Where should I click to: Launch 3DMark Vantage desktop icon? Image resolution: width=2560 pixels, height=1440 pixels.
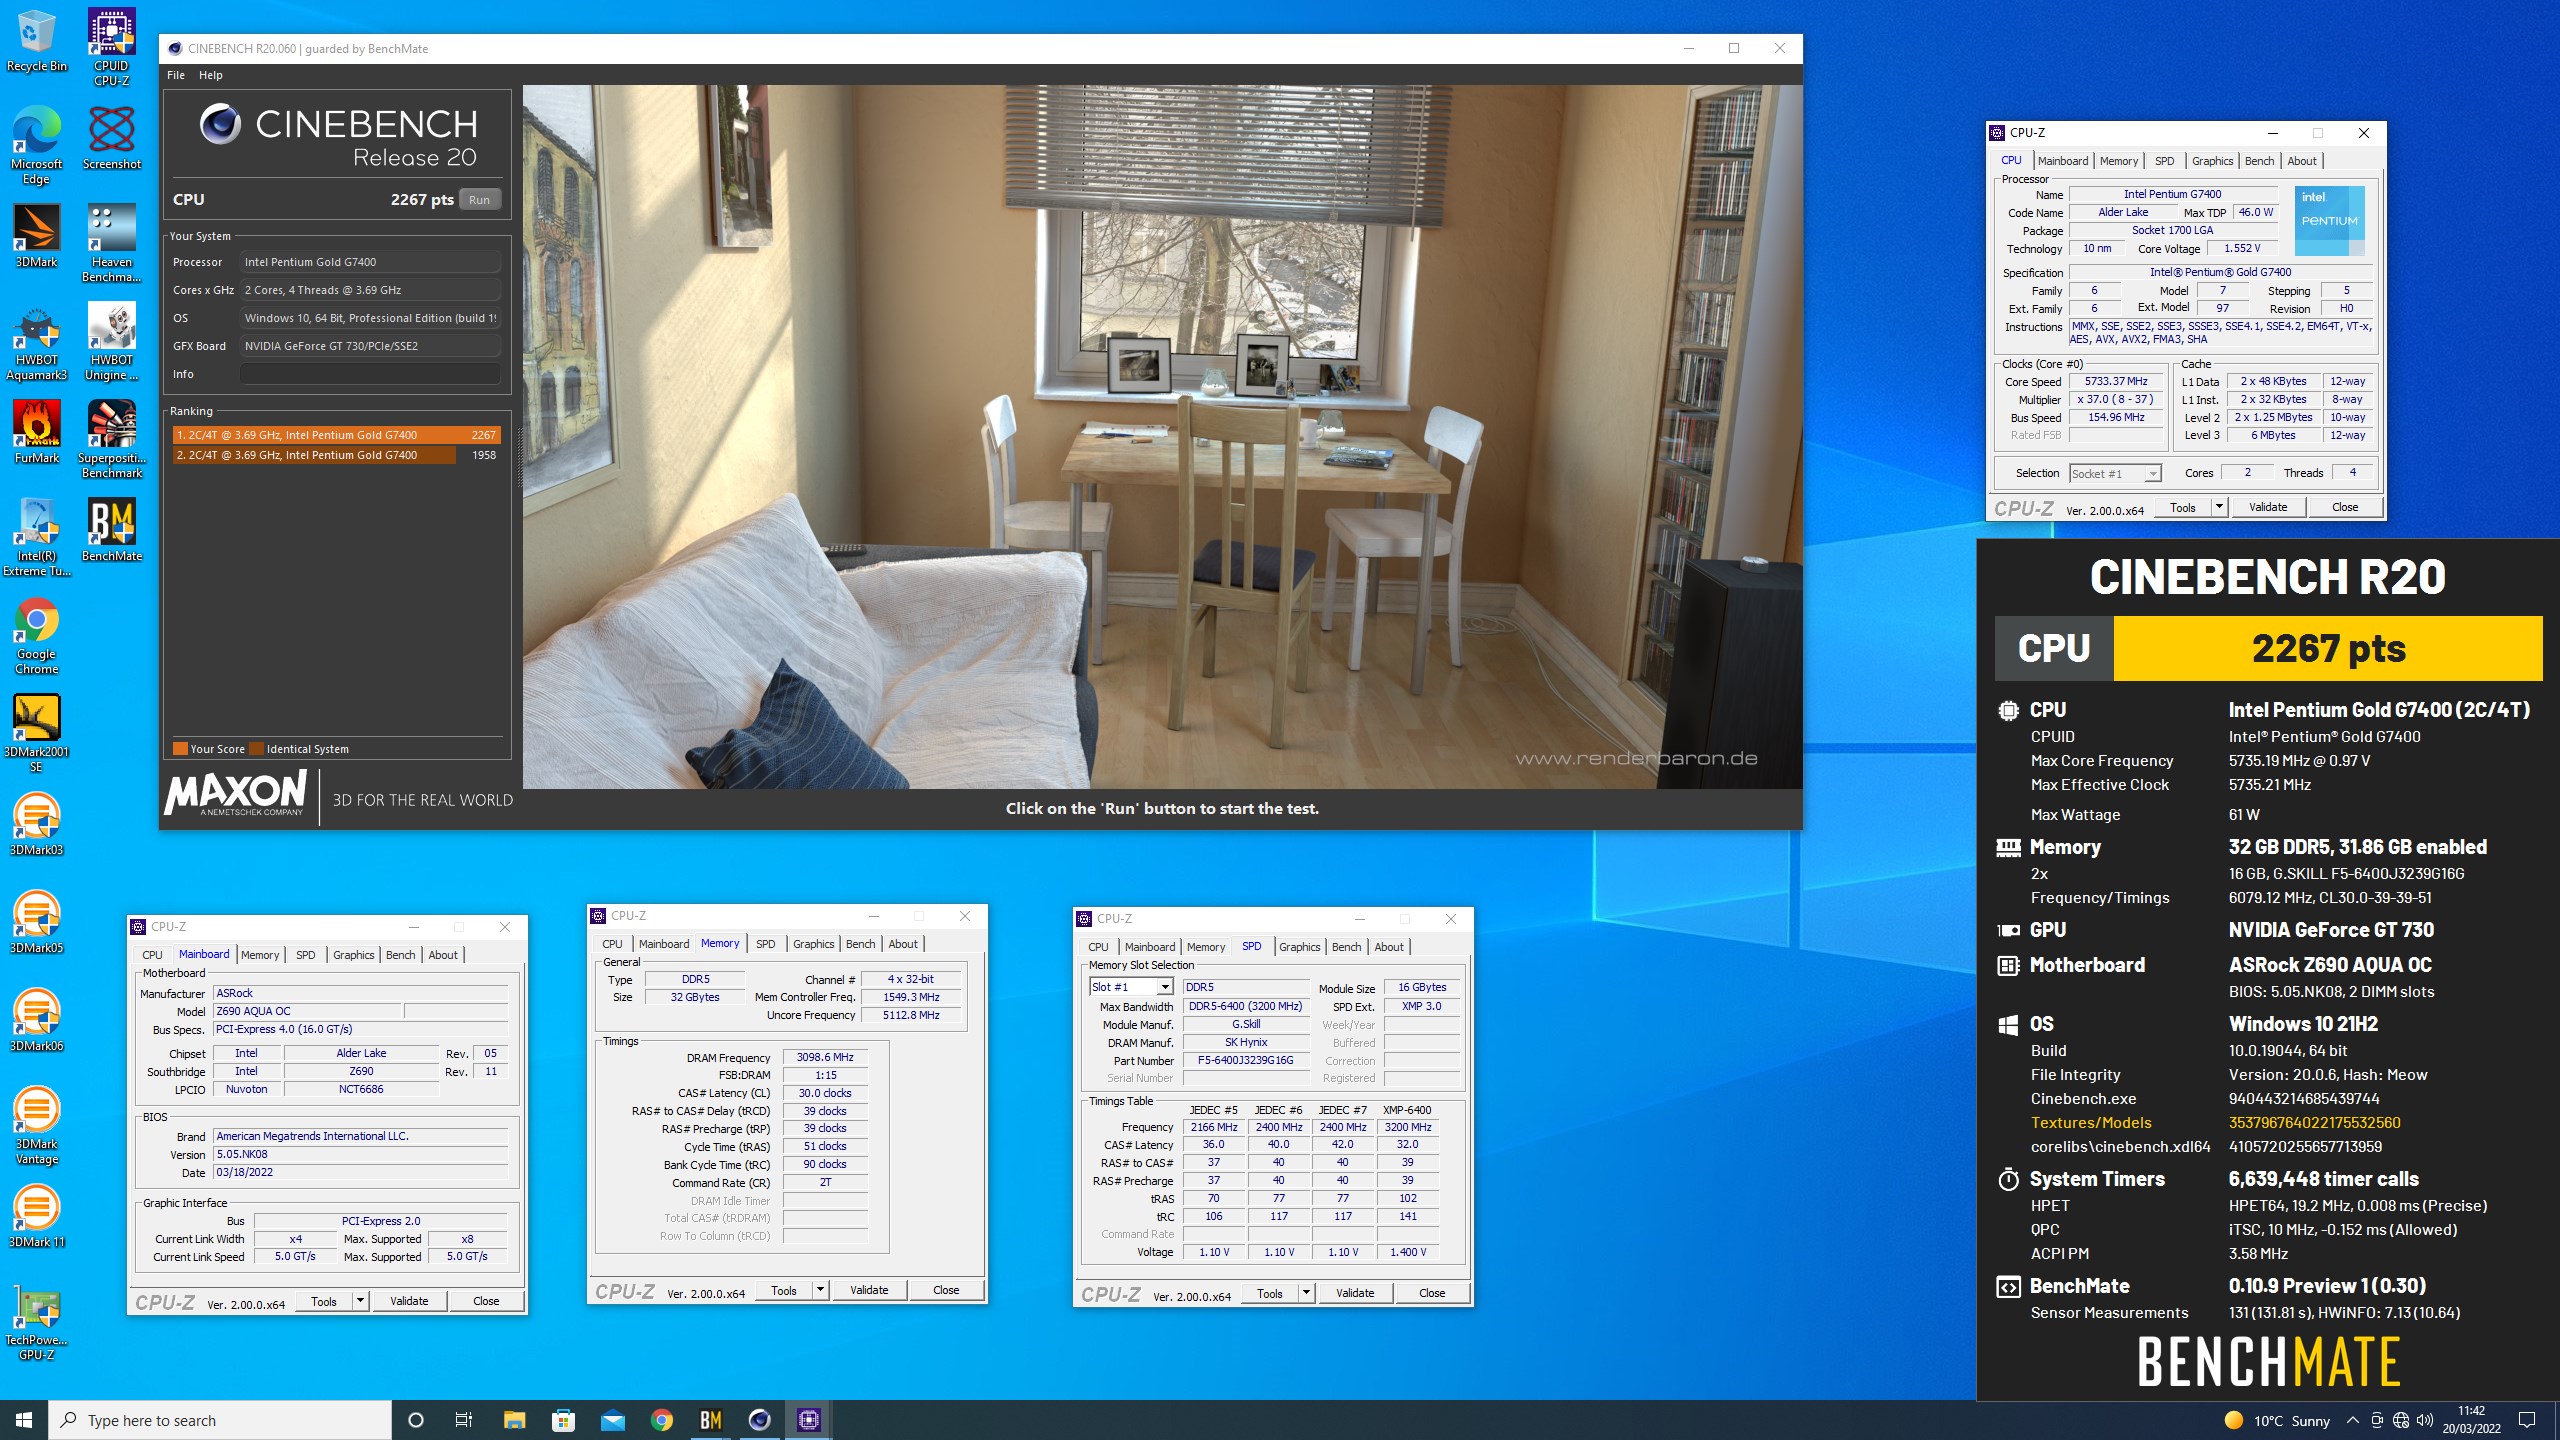point(36,1125)
